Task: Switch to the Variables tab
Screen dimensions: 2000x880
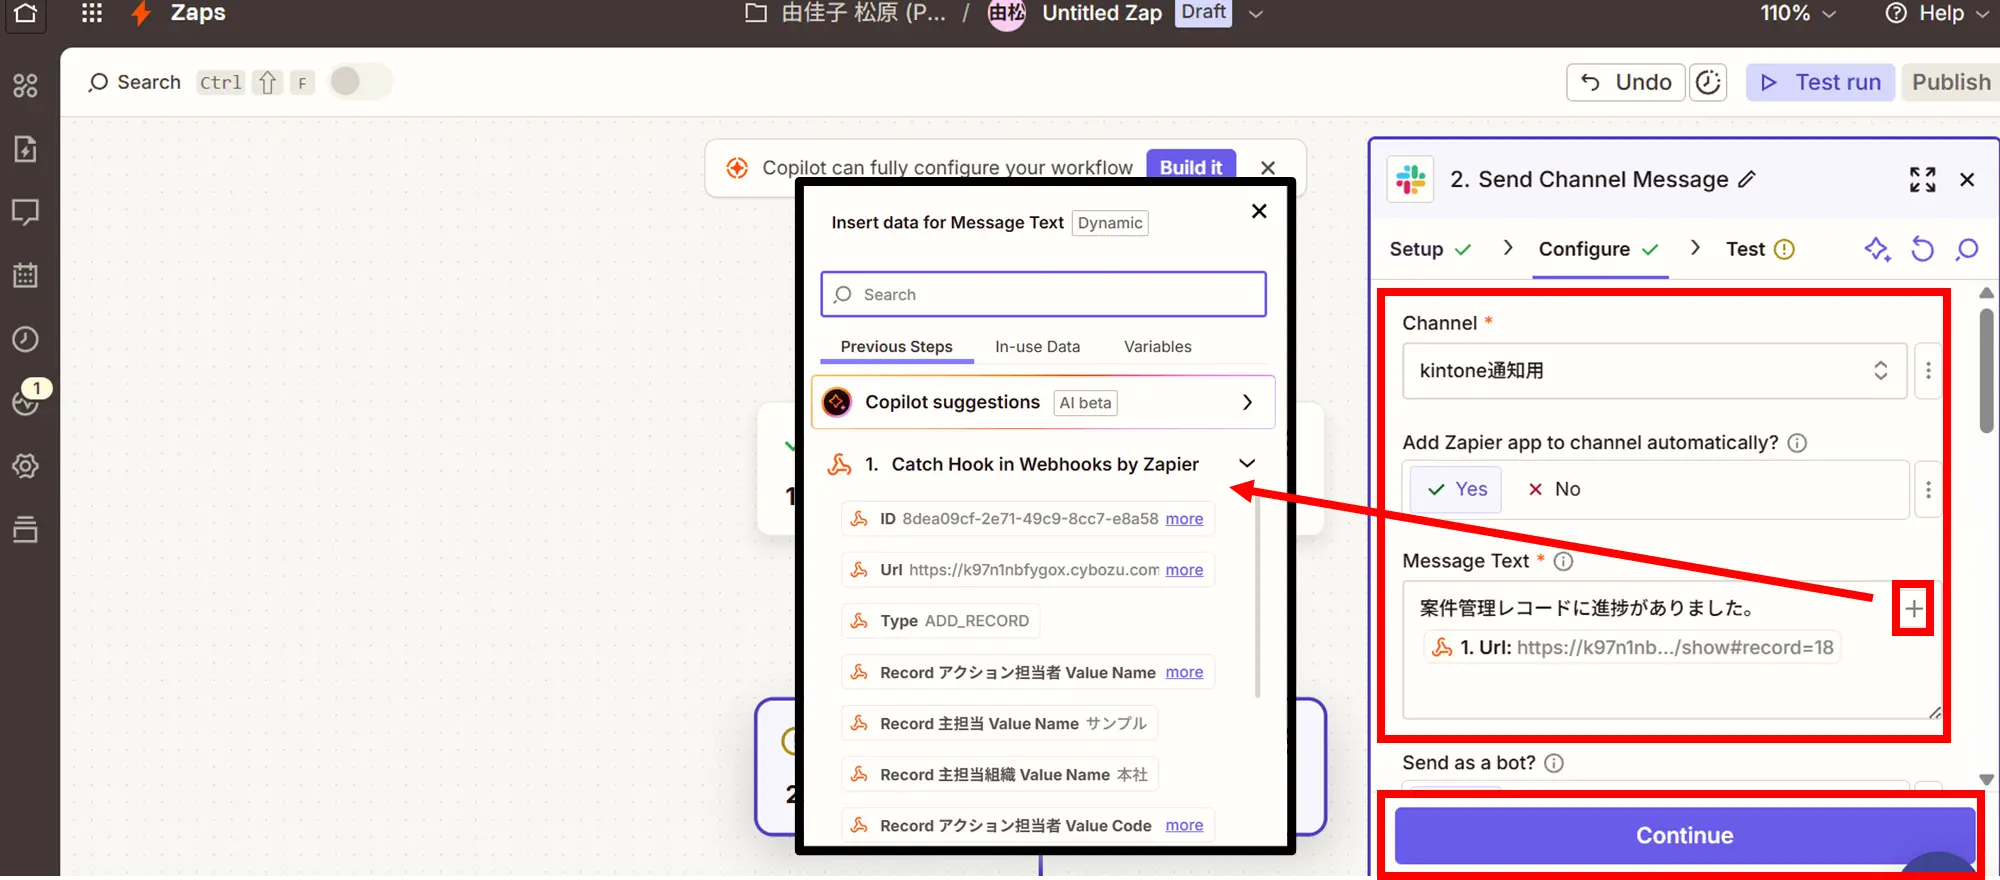Action: pyautogui.click(x=1157, y=347)
